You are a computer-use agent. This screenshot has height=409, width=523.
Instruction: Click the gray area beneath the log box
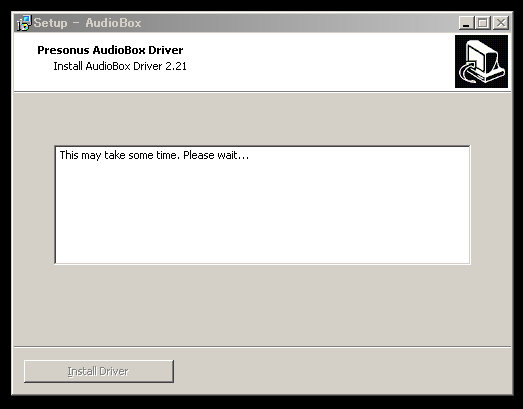point(263,304)
